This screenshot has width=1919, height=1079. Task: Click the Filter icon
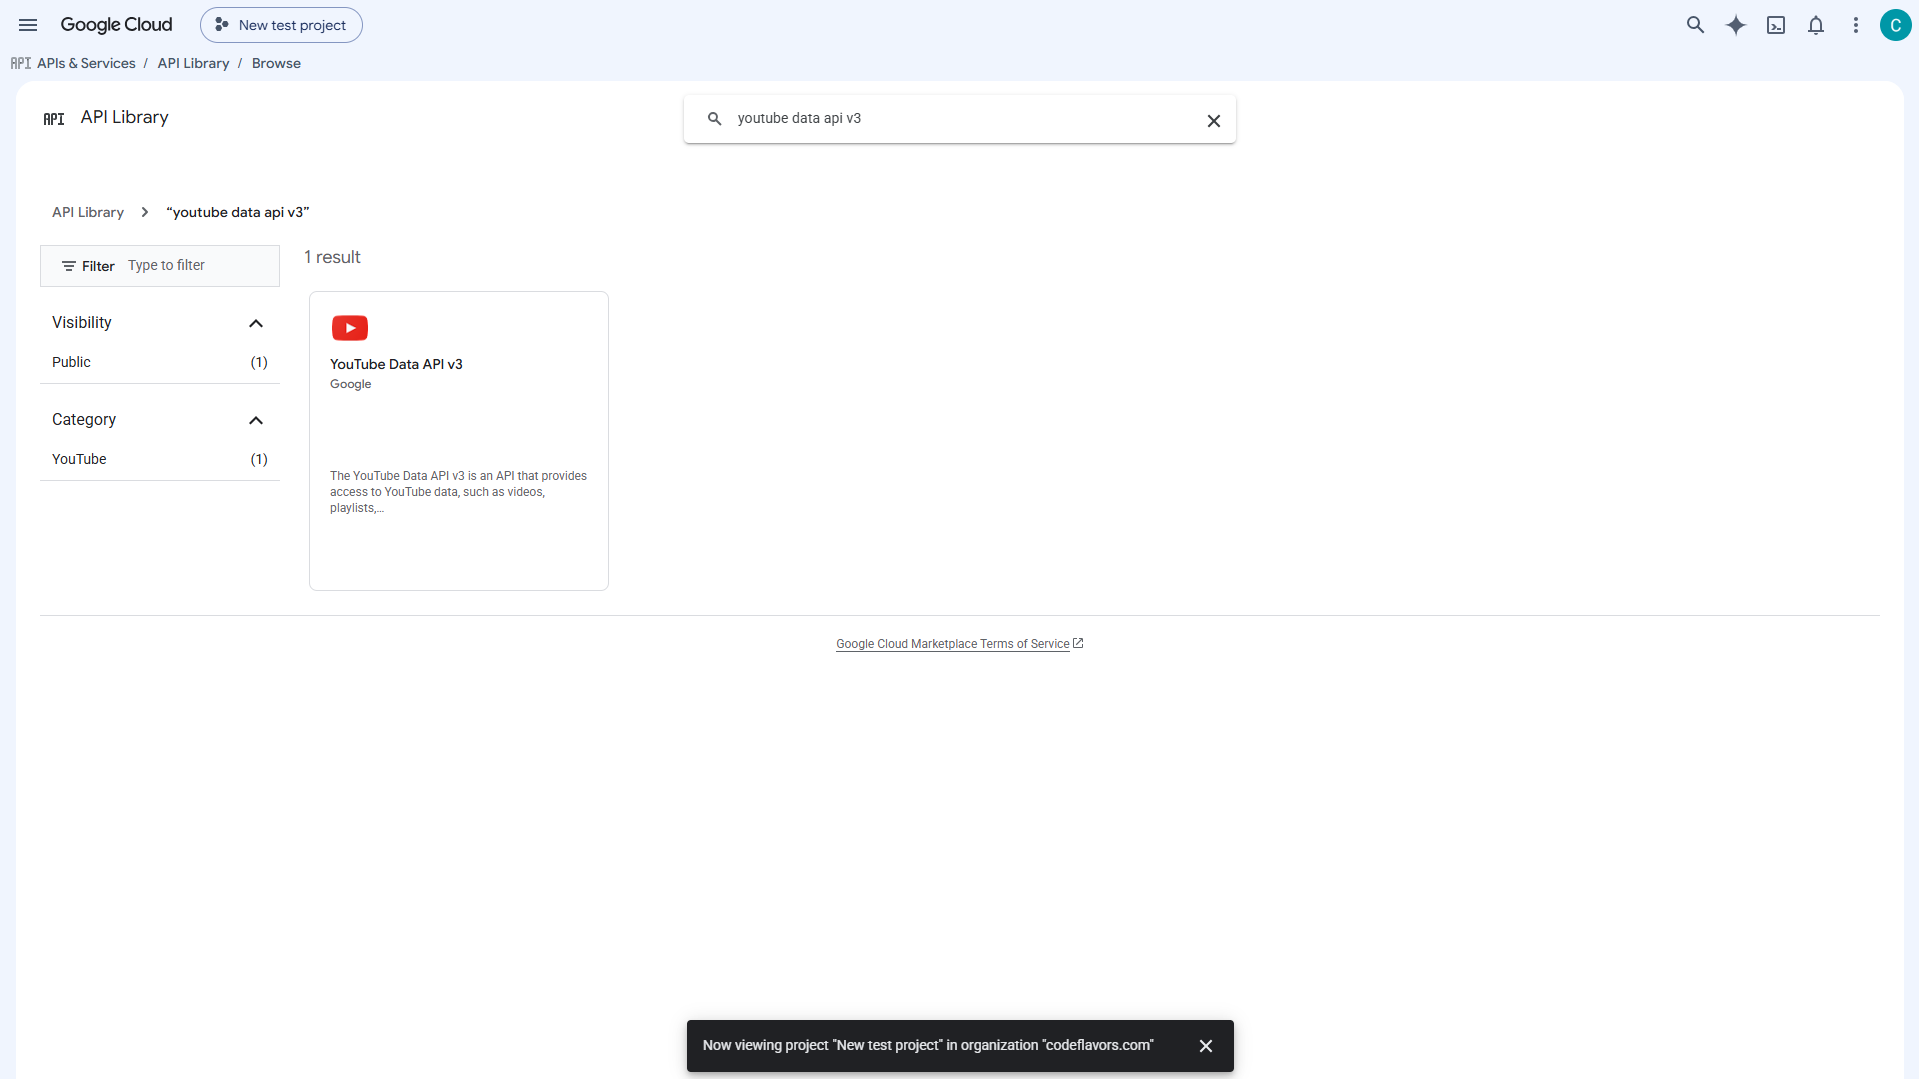pos(69,266)
